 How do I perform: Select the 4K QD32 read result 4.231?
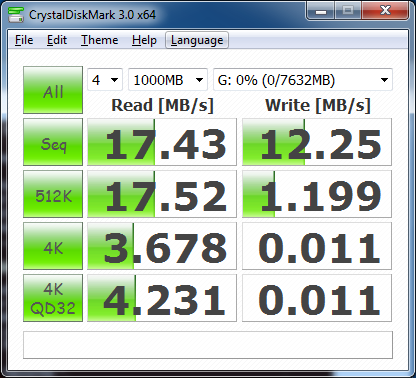pyautogui.click(x=162, y=298)
